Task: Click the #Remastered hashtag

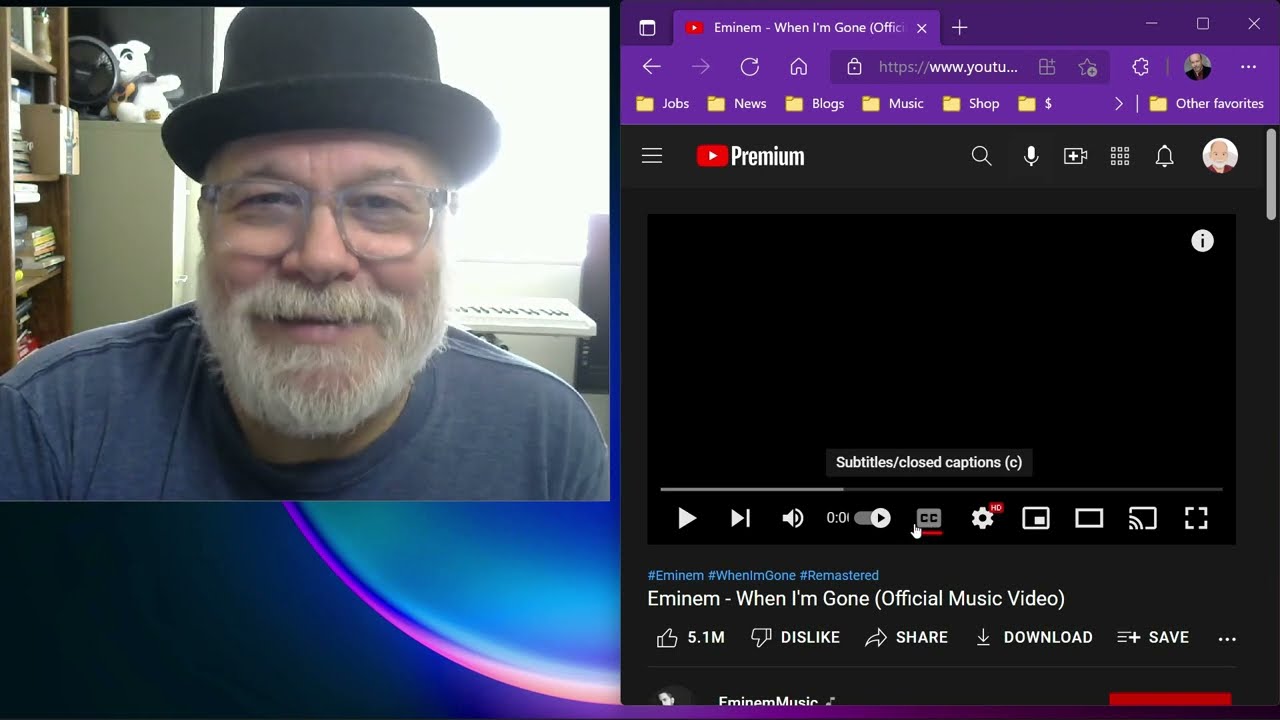Action: coord(839,575)
